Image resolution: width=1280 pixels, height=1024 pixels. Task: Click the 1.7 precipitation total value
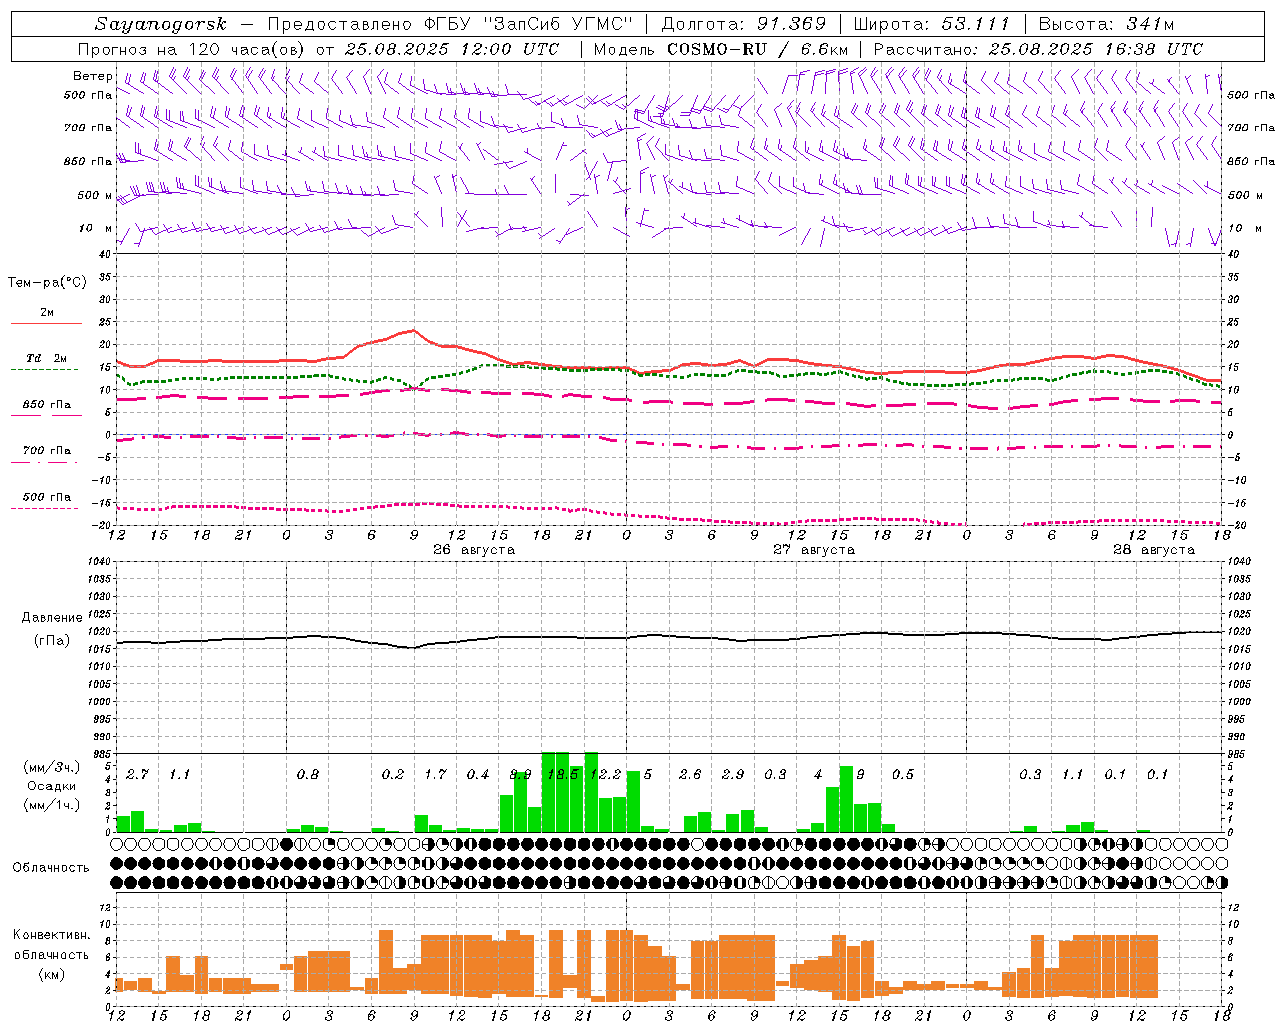(x=435, y=775)
